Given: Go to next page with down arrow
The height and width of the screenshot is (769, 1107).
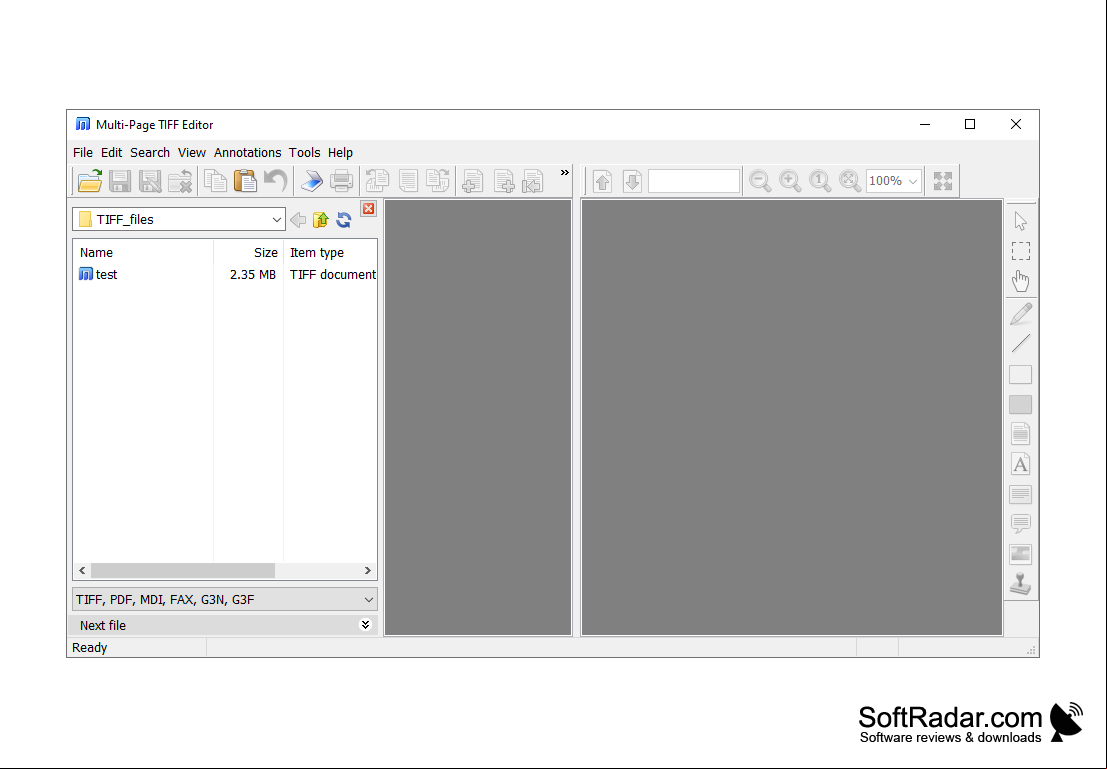Looking at the screenshot, I should click(x=632, y=181).
